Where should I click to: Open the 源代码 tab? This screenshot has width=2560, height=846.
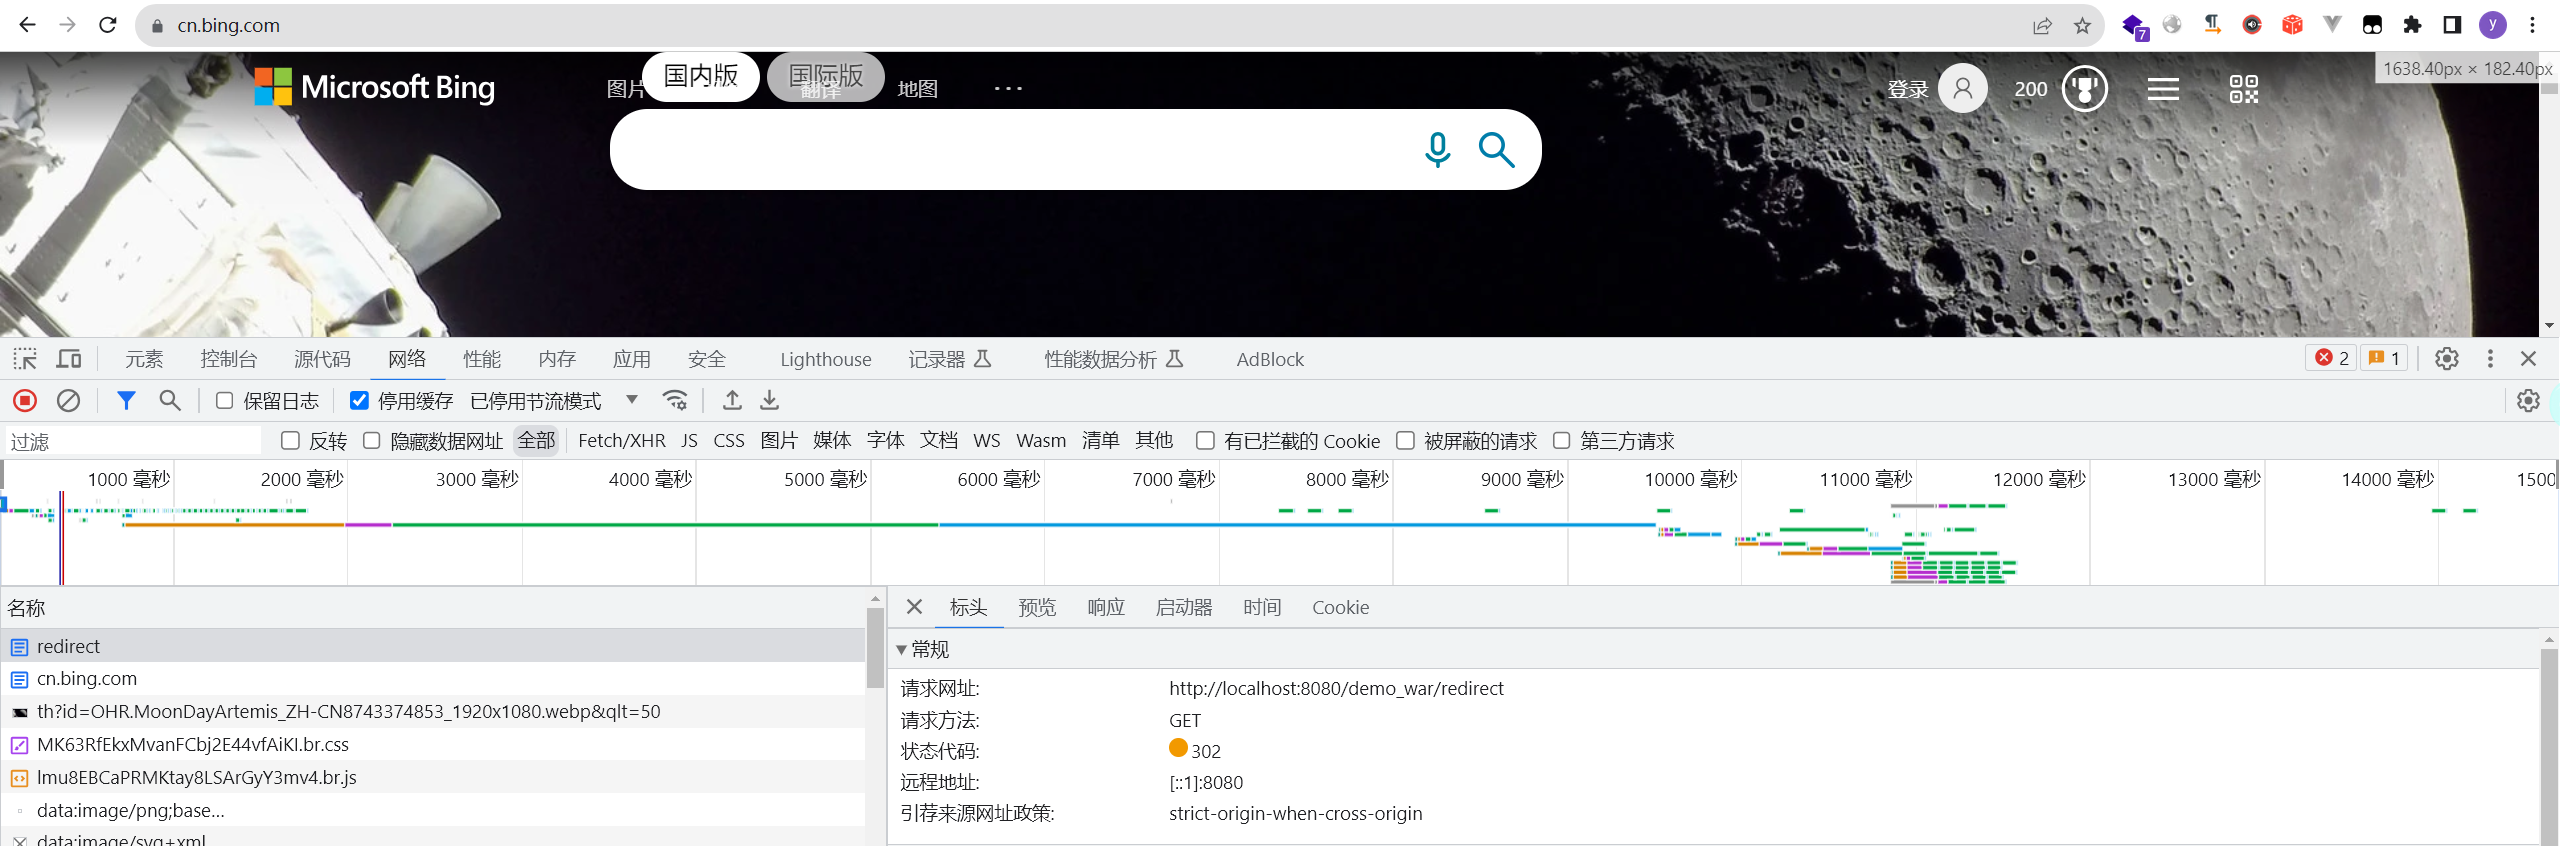tap(322, 359)
